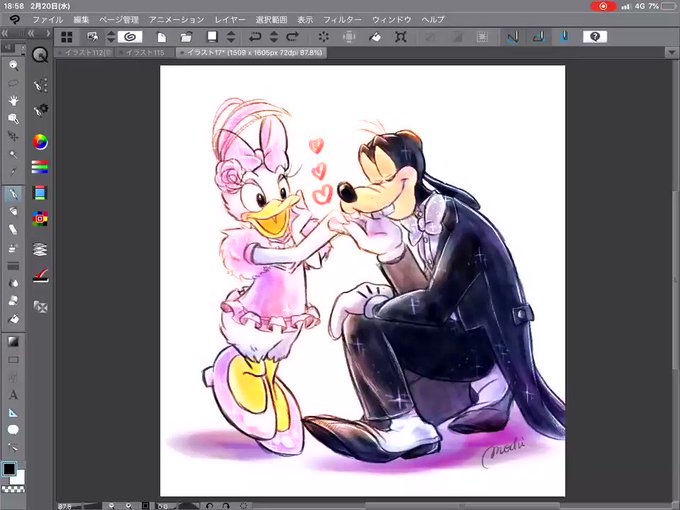Toggle the command bar grid icon
Image resolution: width=680 pixels, height=510 pixels.
(67, 37)
